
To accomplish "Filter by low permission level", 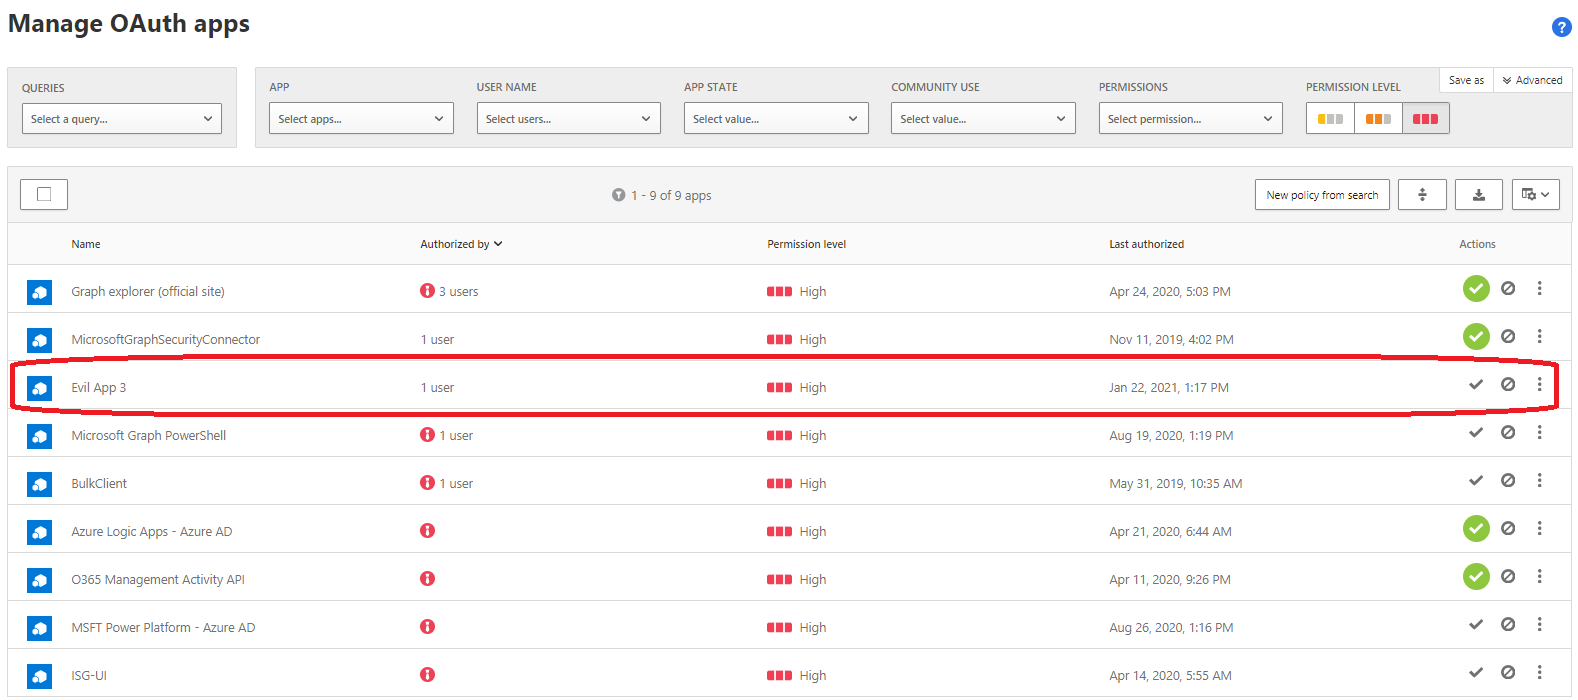I will [x=1330, y=119].
